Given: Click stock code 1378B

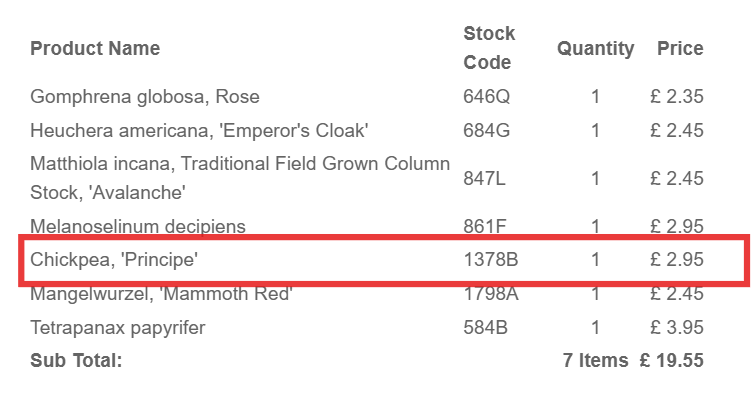Looking at the screenshot, I should (x=491, y=260).
